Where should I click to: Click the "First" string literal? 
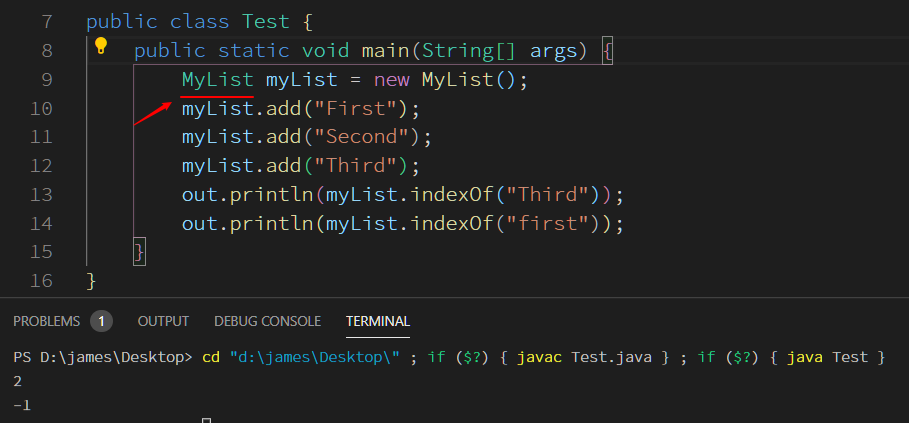368,108
